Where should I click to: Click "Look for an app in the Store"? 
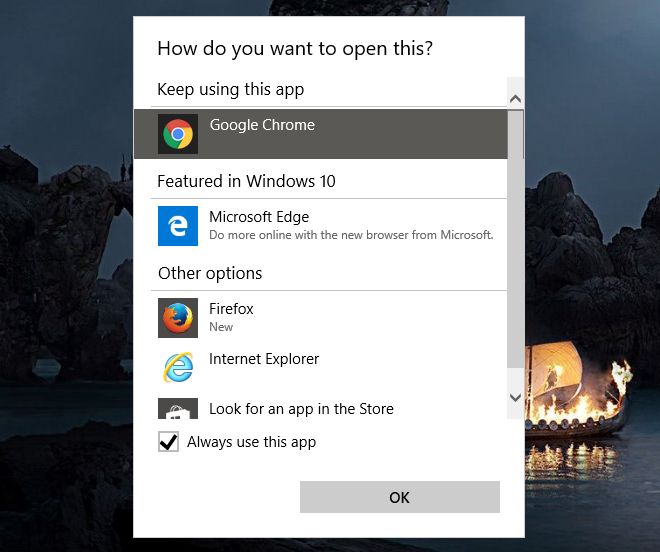click(301, 409)
